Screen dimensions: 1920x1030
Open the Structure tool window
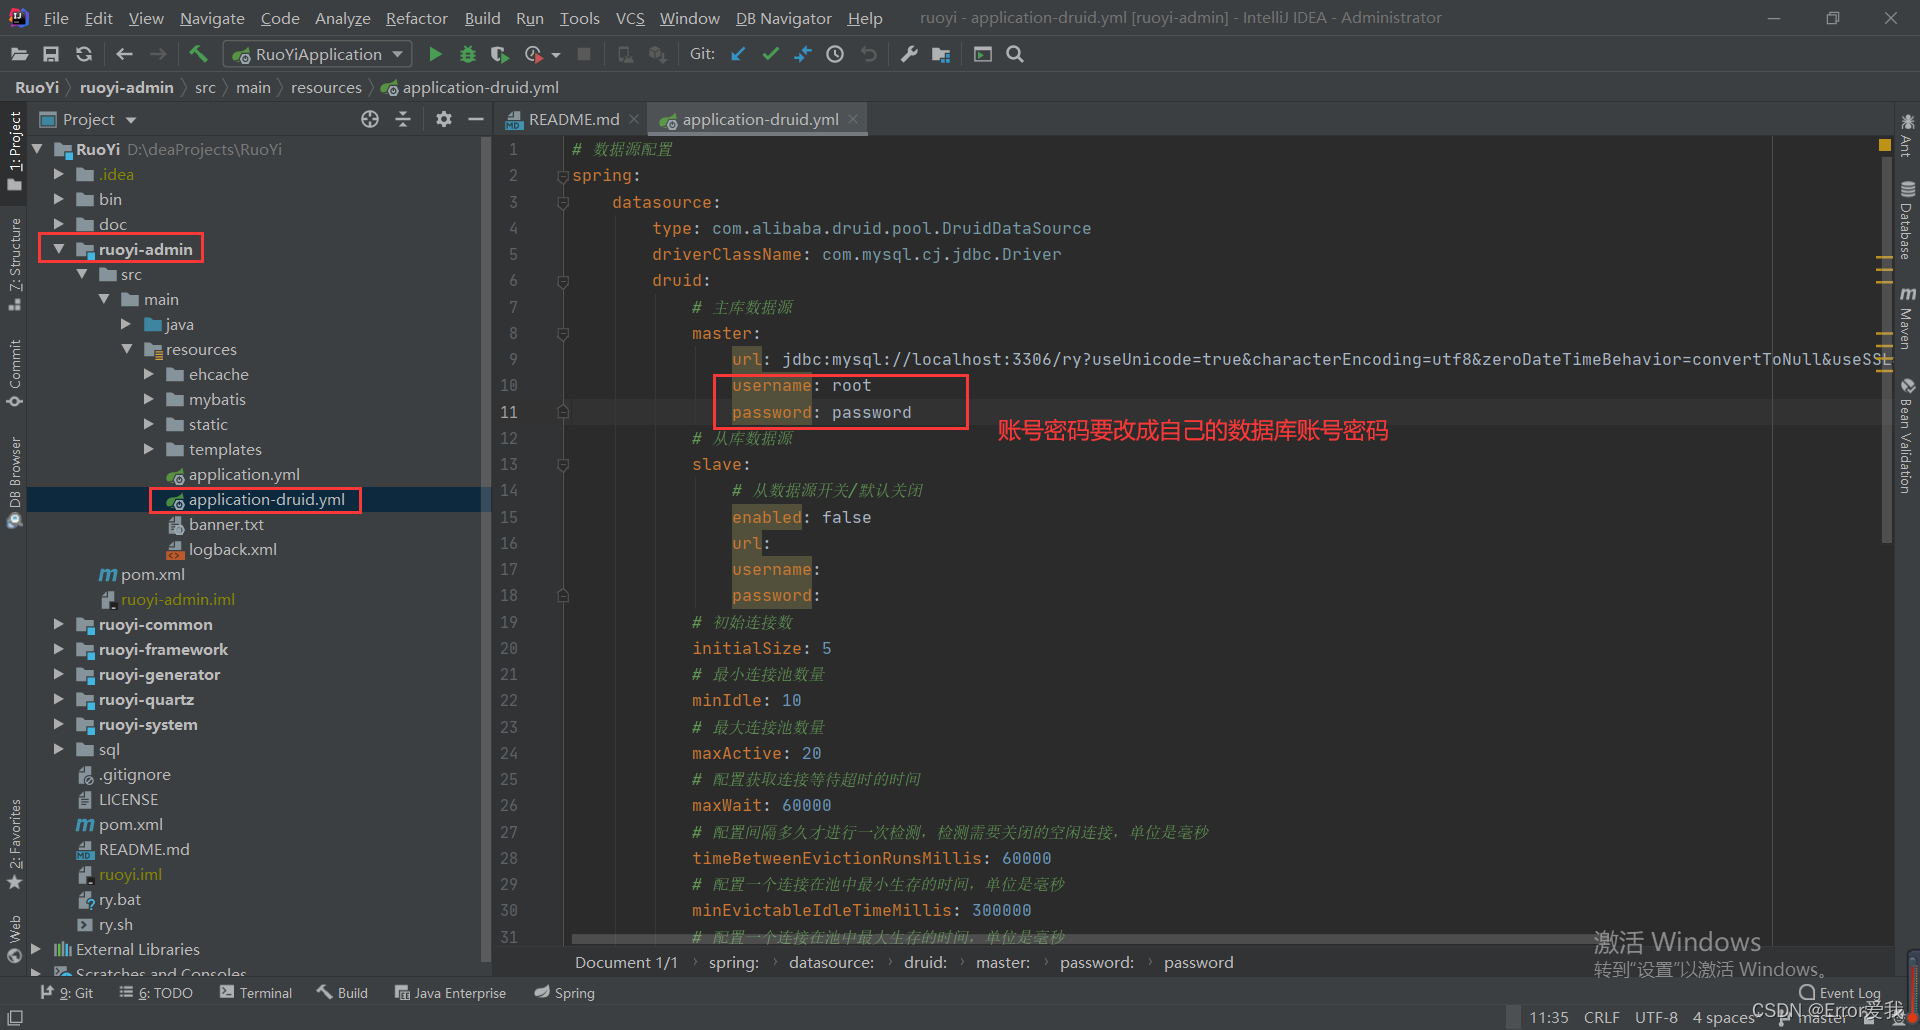click(14, 263)
